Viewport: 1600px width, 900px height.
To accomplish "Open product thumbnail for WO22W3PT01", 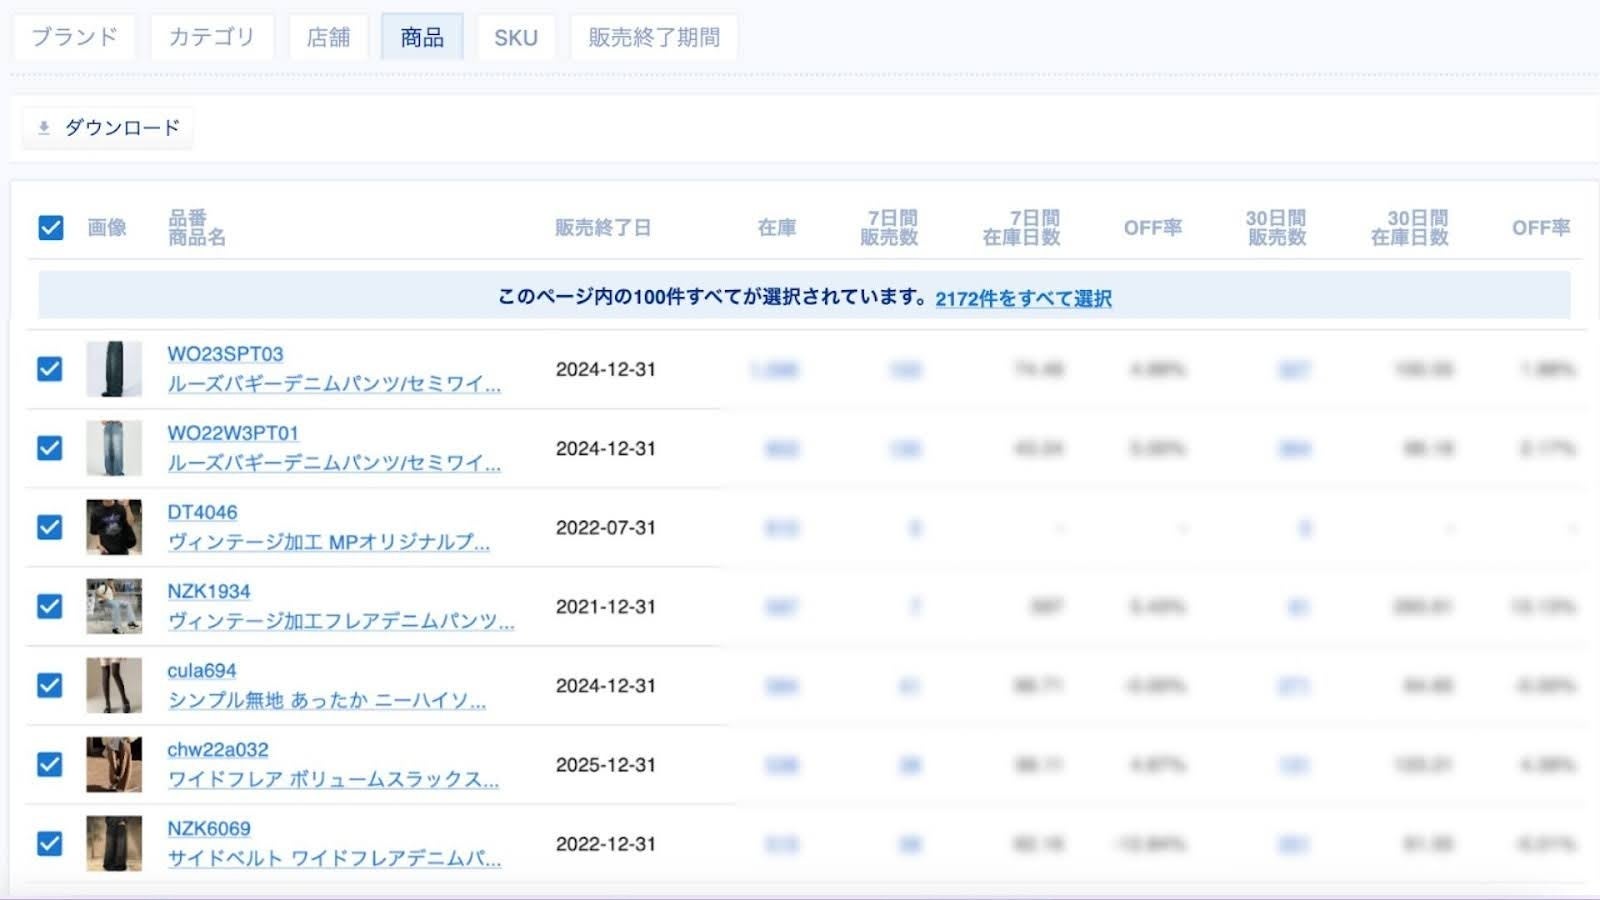I will click(114, 448).
